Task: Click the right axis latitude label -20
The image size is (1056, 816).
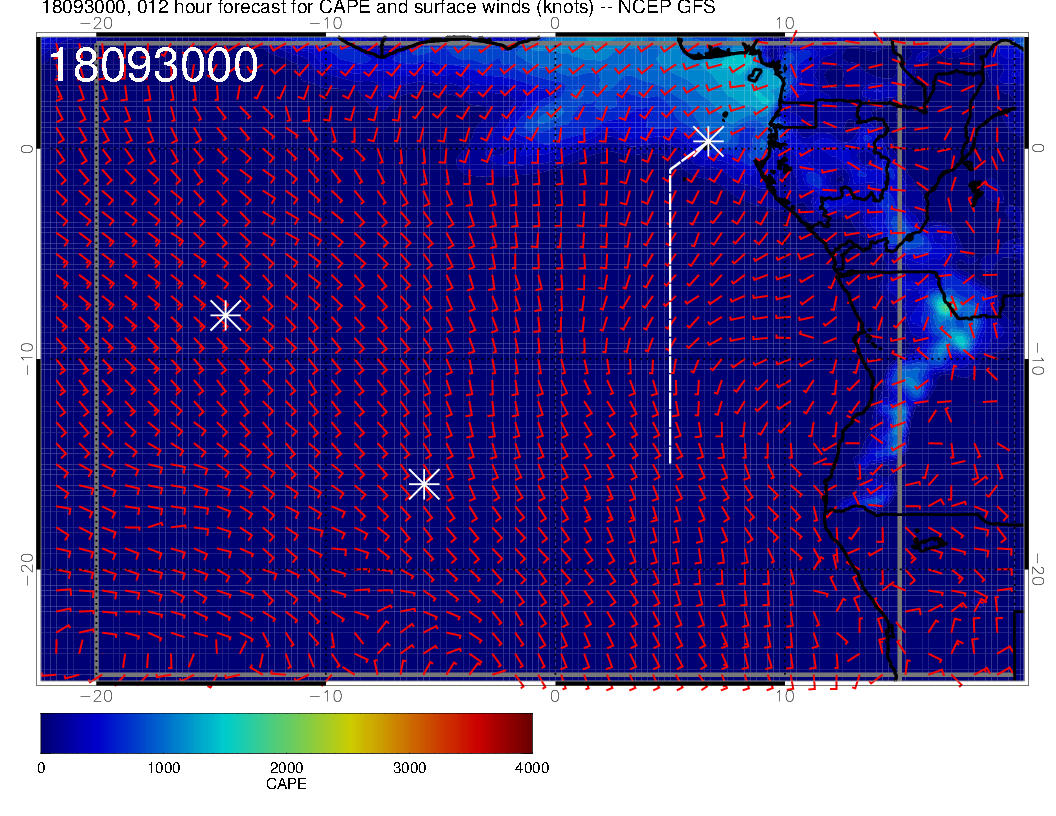Action: (x=1038, y=570)
